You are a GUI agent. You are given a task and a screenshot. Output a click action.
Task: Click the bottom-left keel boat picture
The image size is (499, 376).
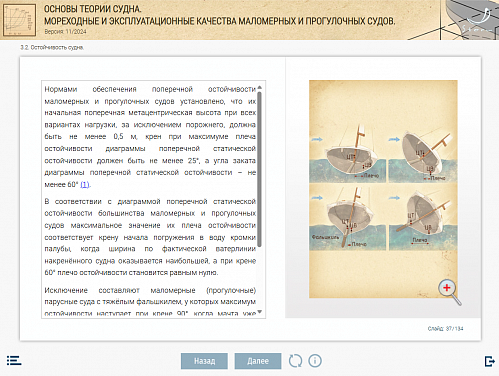(x=347, y=218)
